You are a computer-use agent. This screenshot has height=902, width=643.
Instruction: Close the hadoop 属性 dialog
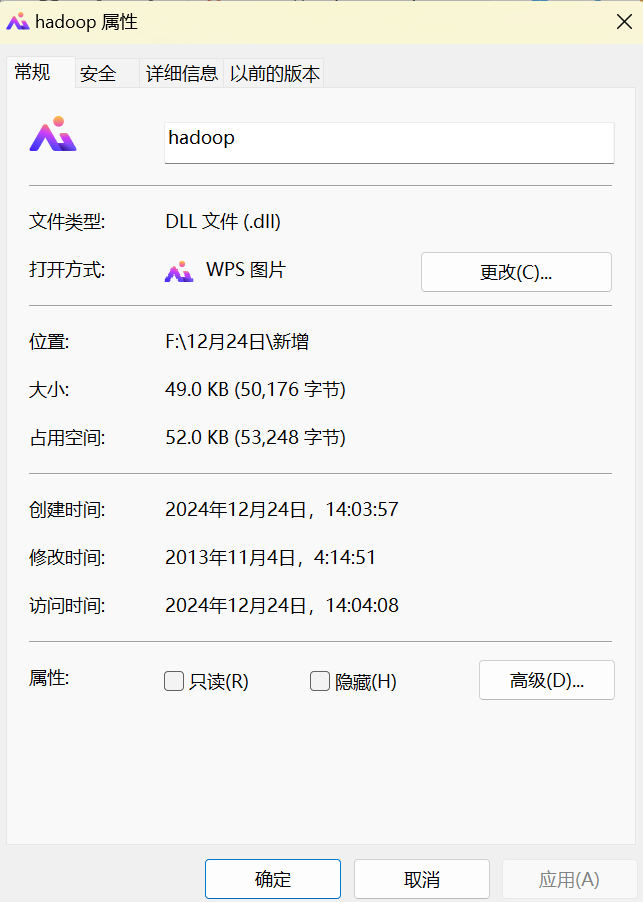coord(624,22)
